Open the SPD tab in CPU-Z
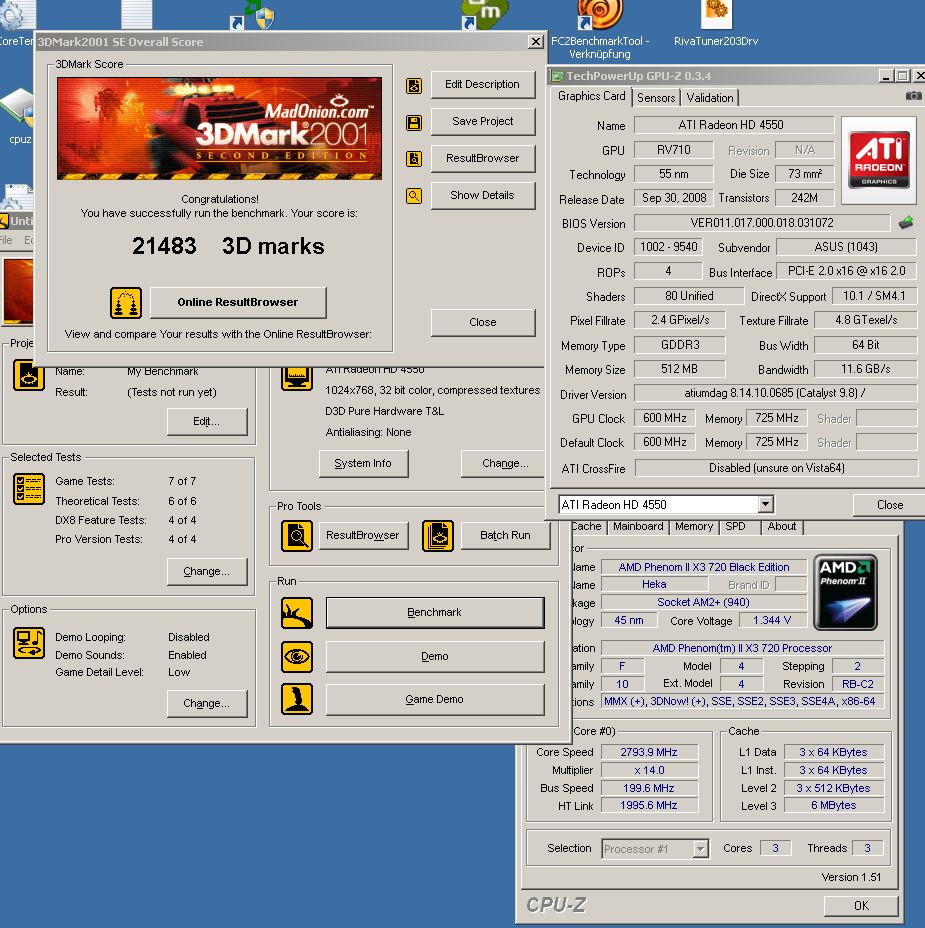The height and width of the screenshot is (928, 925). tap(736, 526)
